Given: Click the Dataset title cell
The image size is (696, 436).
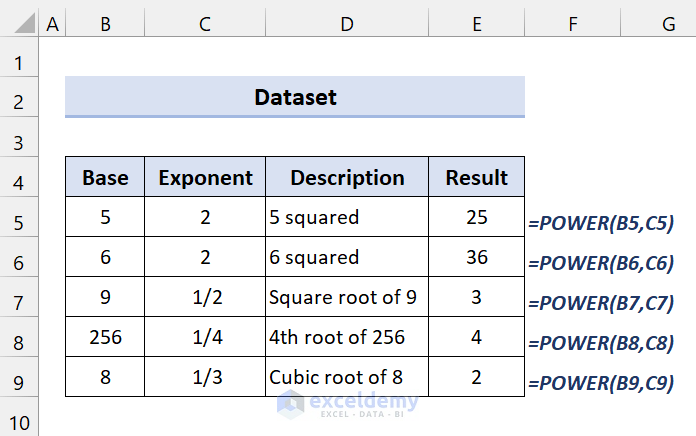Looking at the screenshot, I should pos(295,97).
